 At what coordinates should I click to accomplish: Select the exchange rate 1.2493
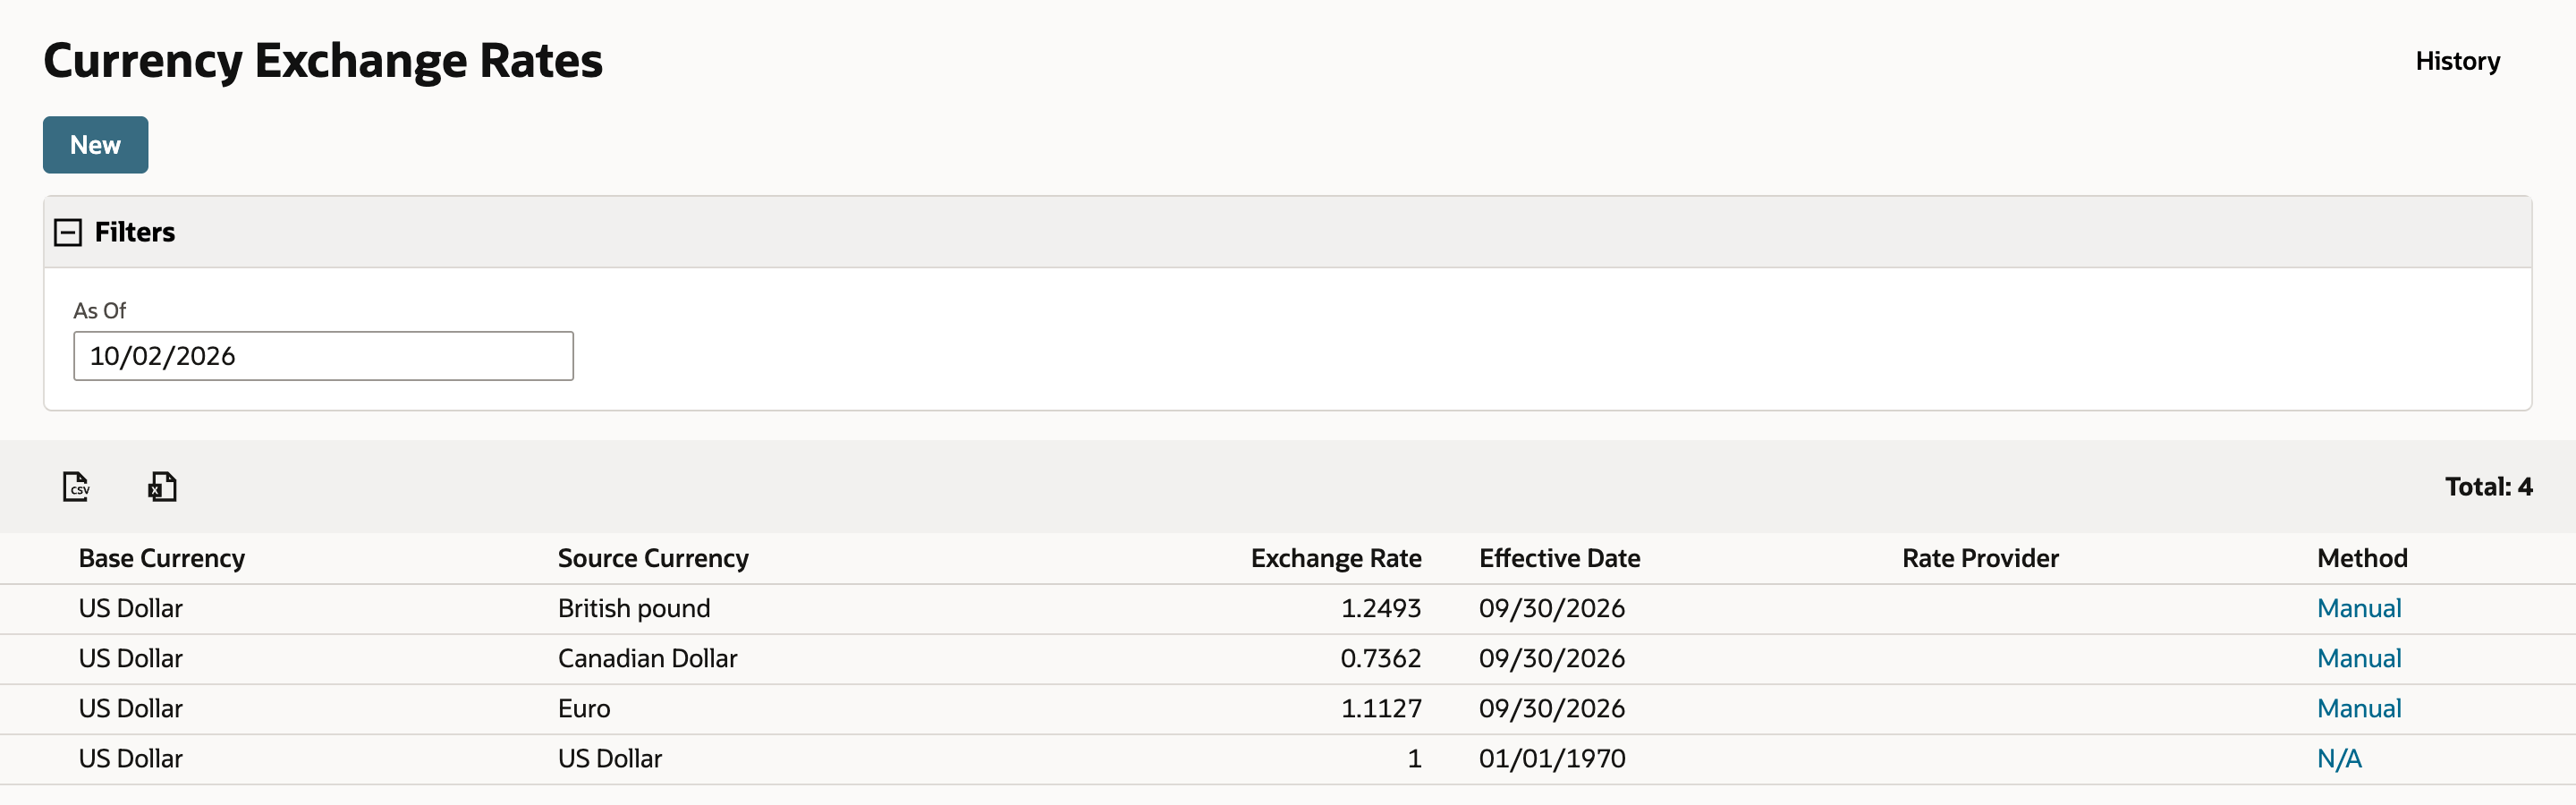(x=1380, y=608)
